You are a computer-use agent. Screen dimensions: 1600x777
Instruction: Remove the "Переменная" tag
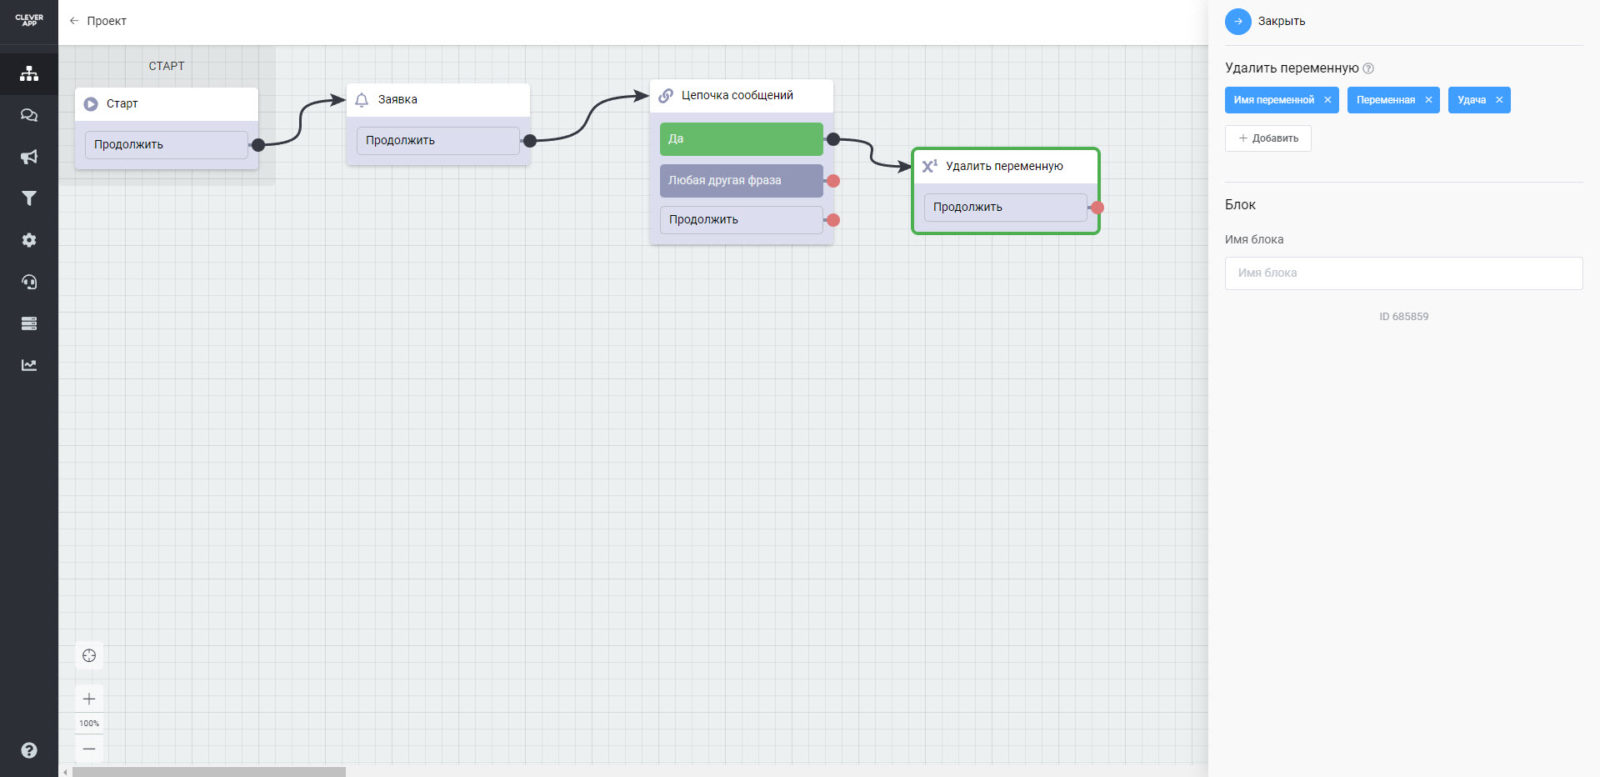(1428, 100)
